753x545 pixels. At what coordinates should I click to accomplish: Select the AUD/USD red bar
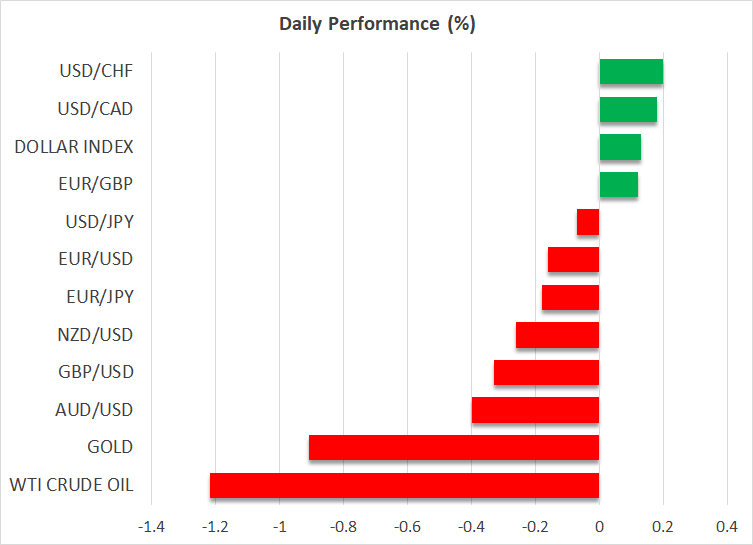535,410
